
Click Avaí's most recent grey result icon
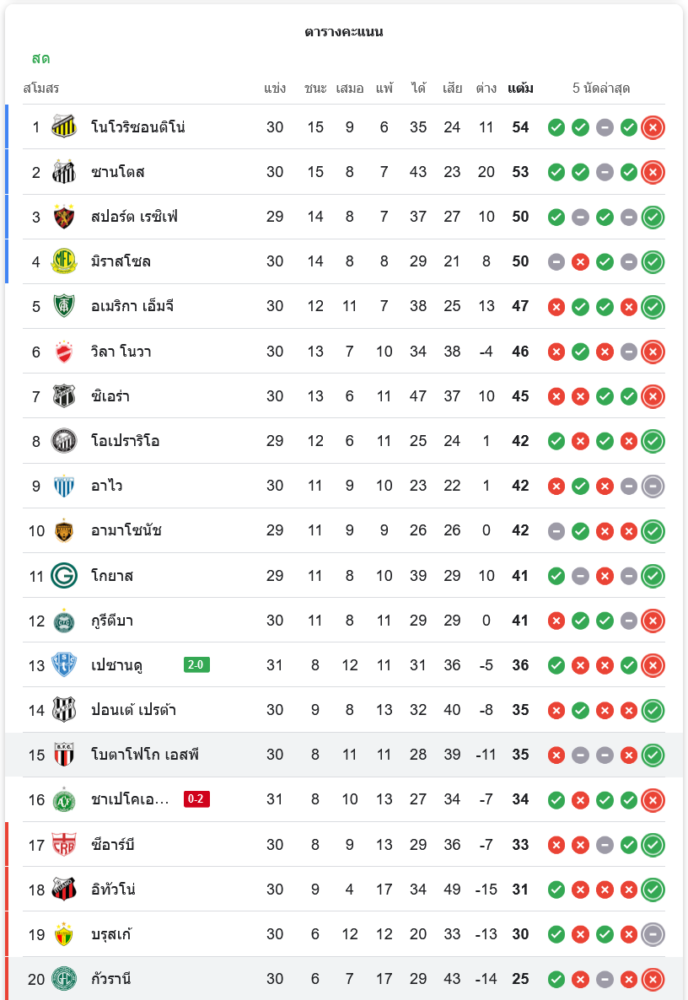point(653,486)
